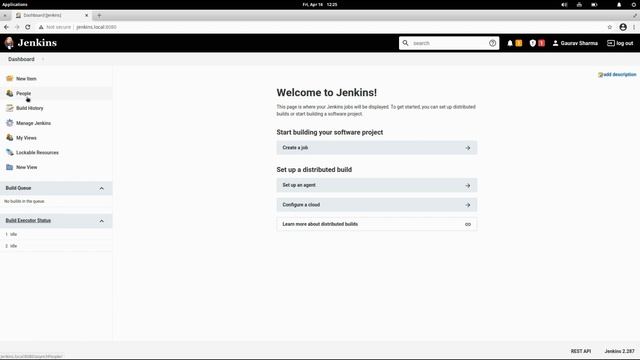640x360 pixels.
Task: Open Lockable Resources
Action: pos(38,152)
